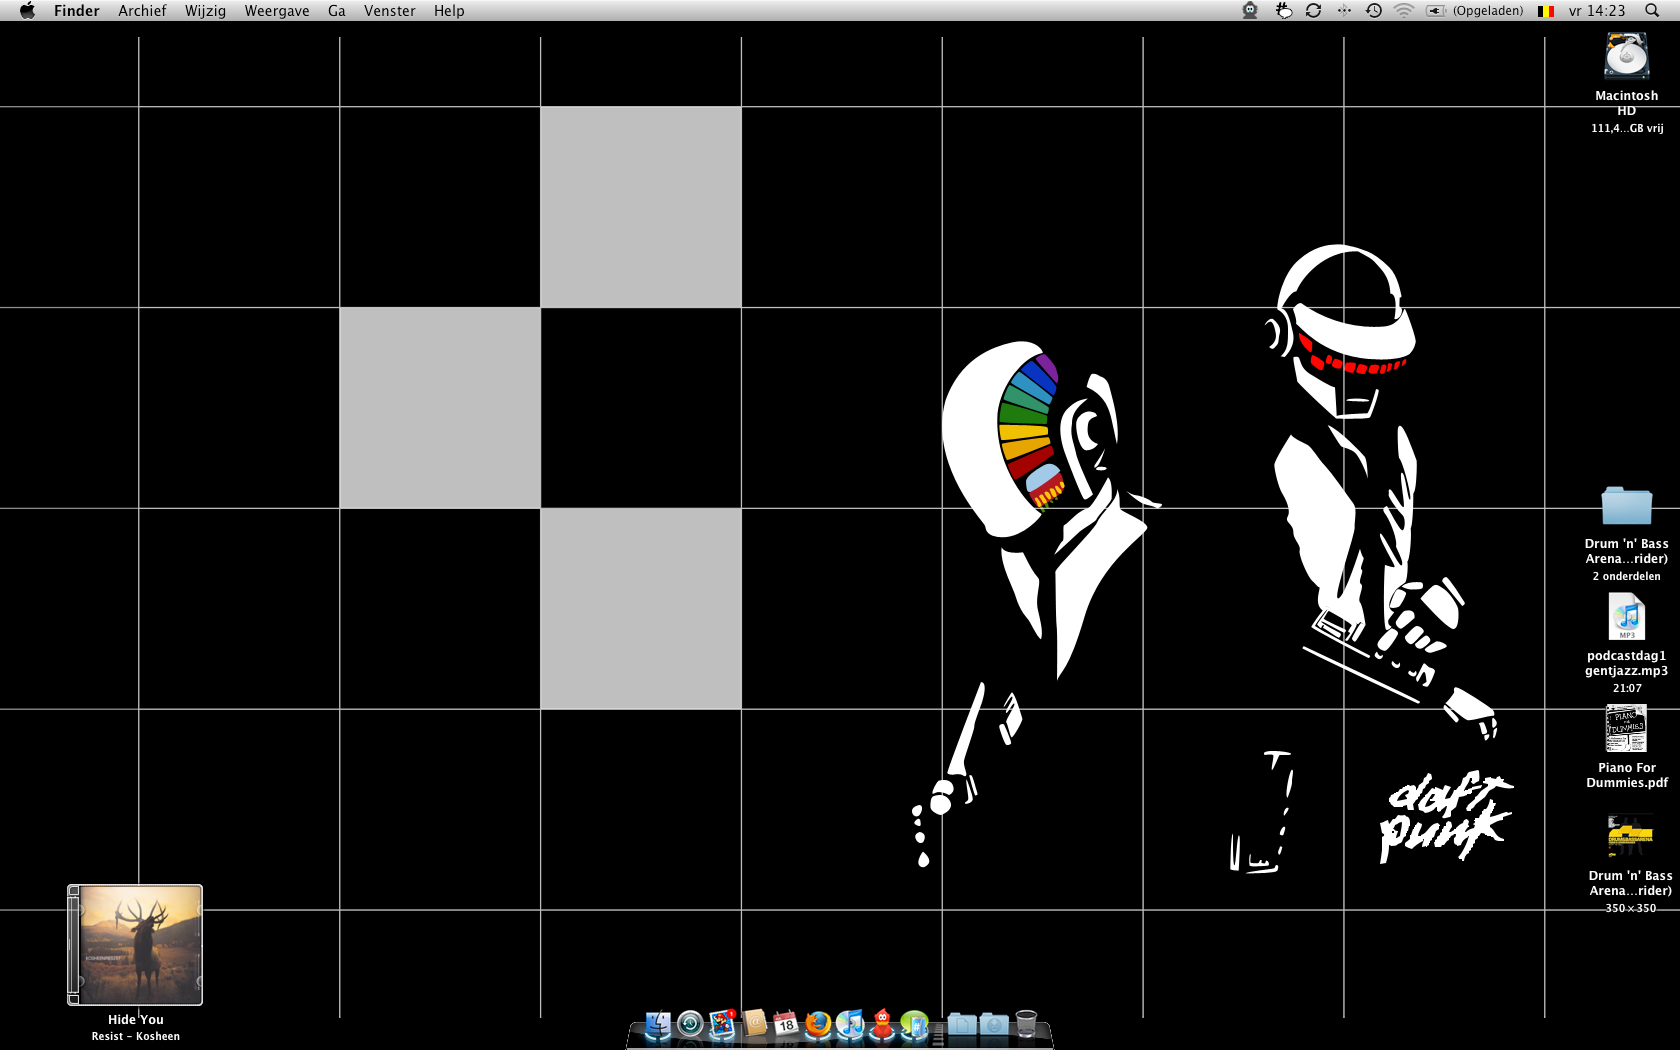The image size is (1680, 1050).
Task: Click the Opgeladen battery status text
Action: click(x=1488, y=11)
